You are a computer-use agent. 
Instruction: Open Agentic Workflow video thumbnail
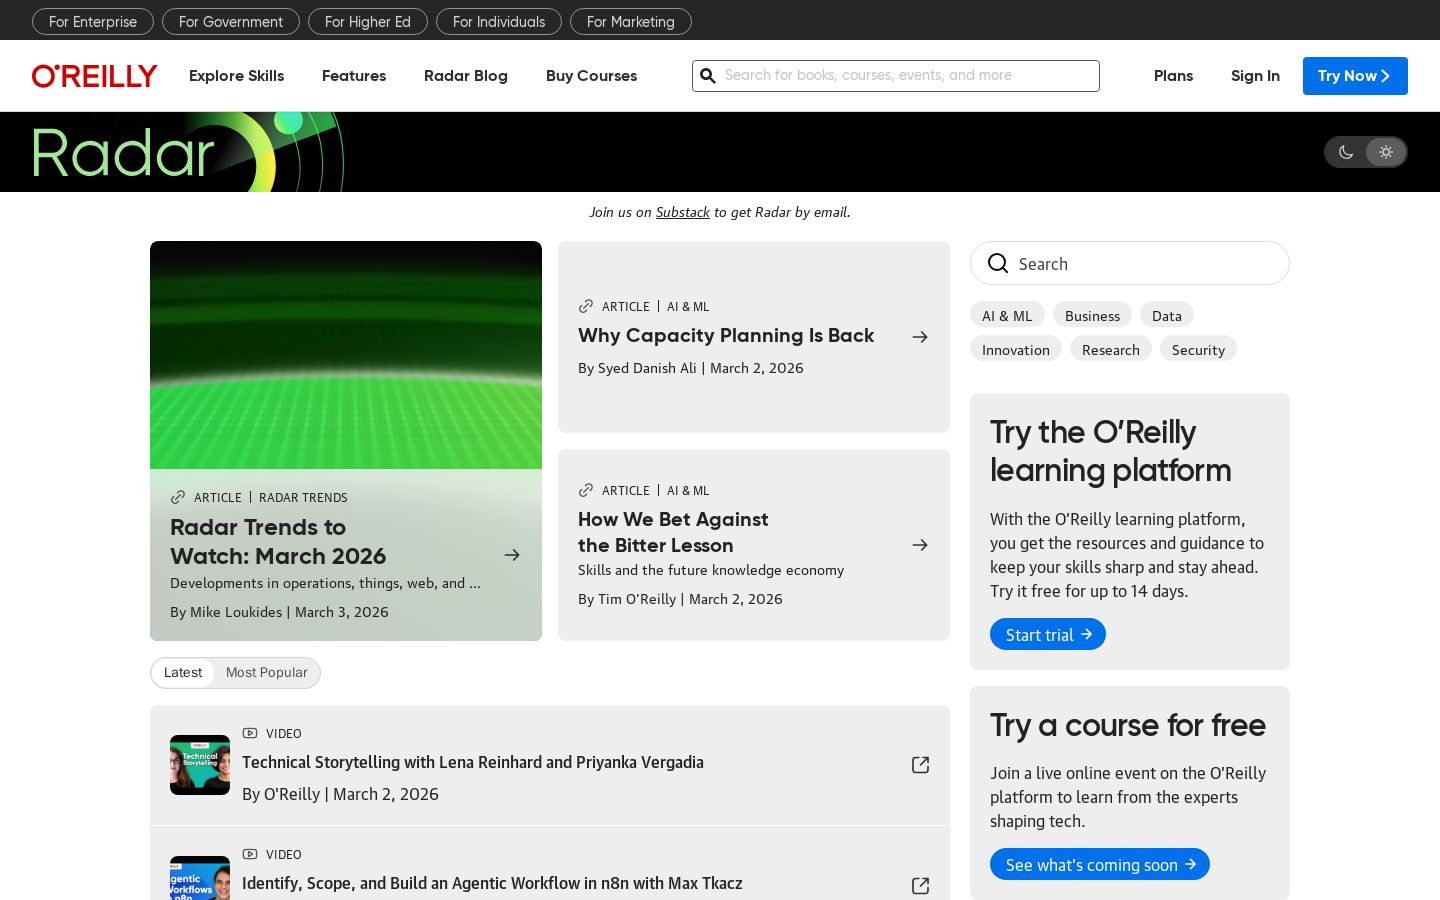coord(200,878)
